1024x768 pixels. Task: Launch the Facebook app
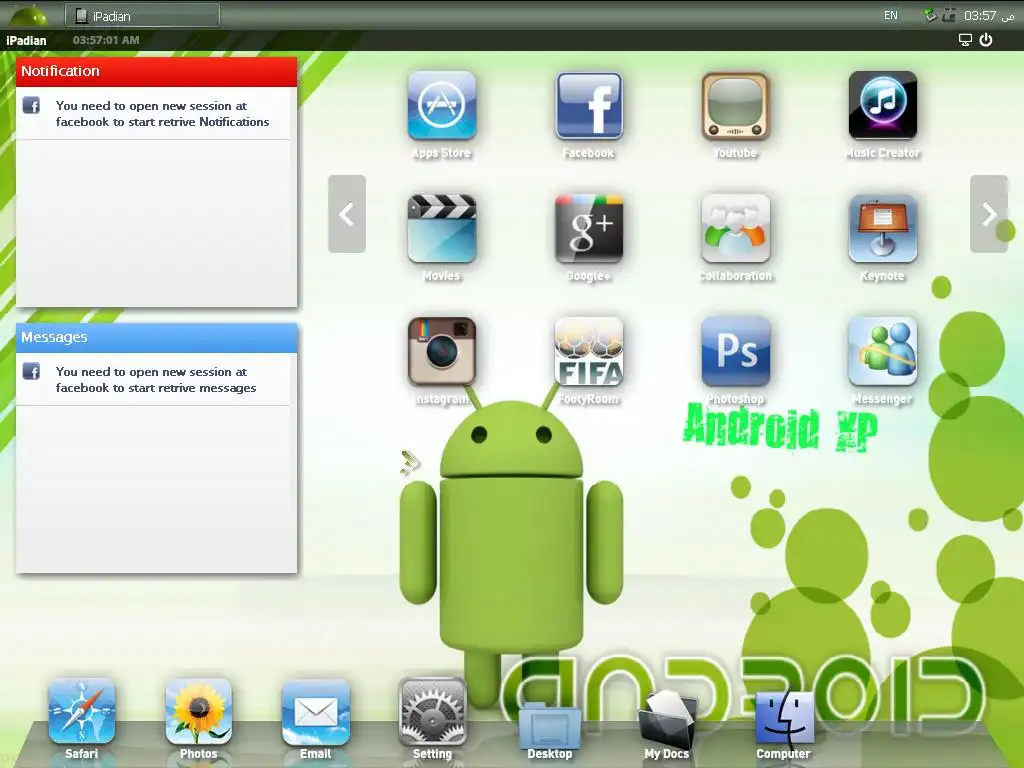pyautogui.click(x=588, y=106)
